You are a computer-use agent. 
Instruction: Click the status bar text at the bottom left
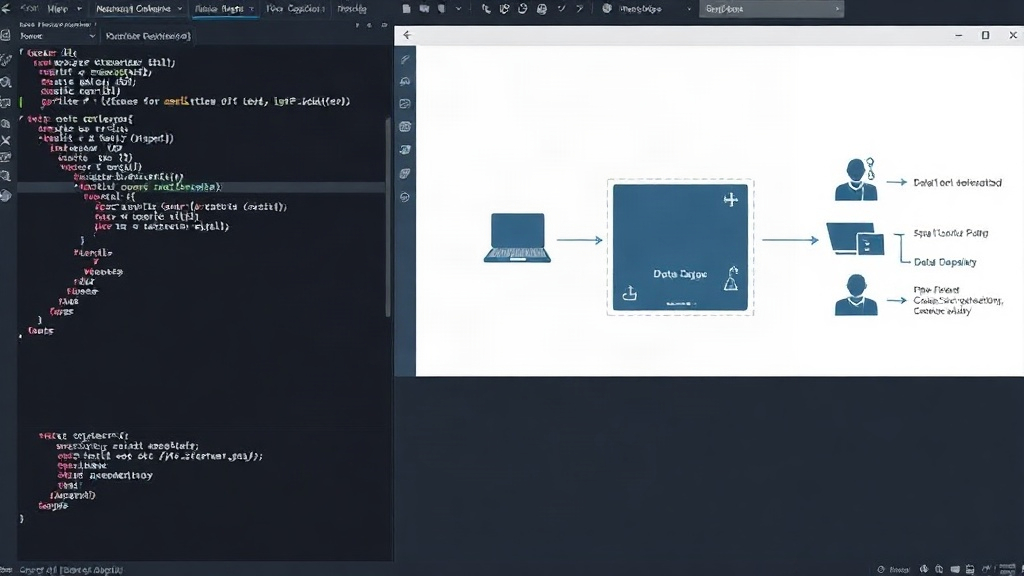tap(71, 570)
